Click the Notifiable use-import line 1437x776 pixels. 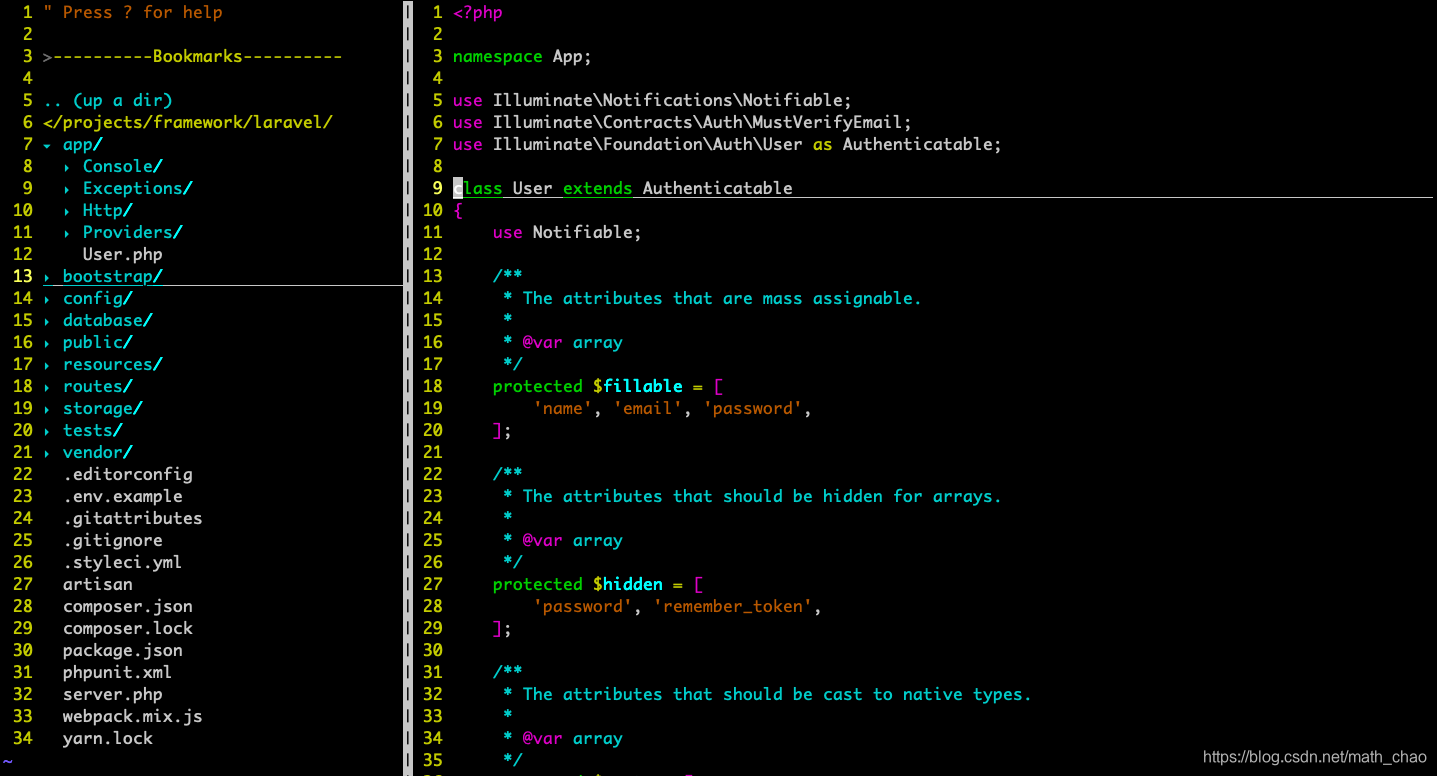pyautogui.click(x=652, y=101)
